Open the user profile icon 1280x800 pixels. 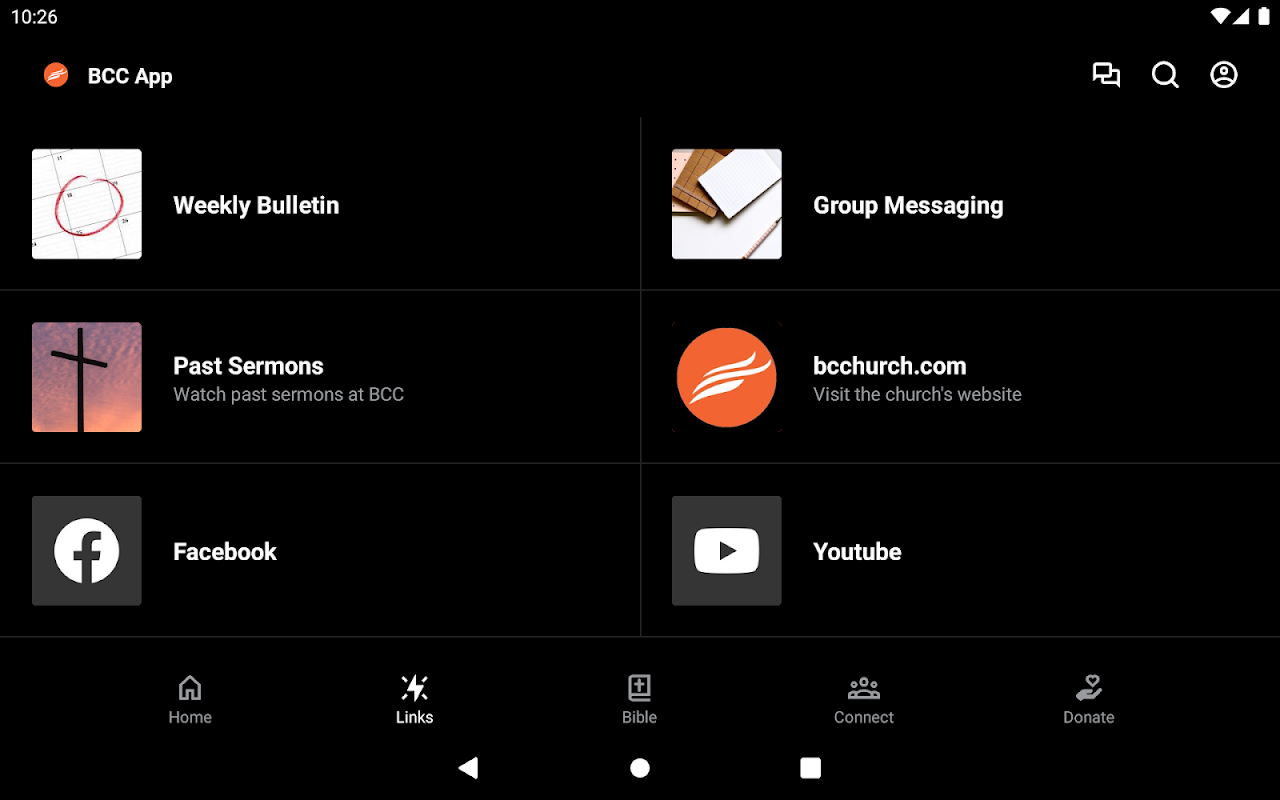click(1224, 75)
